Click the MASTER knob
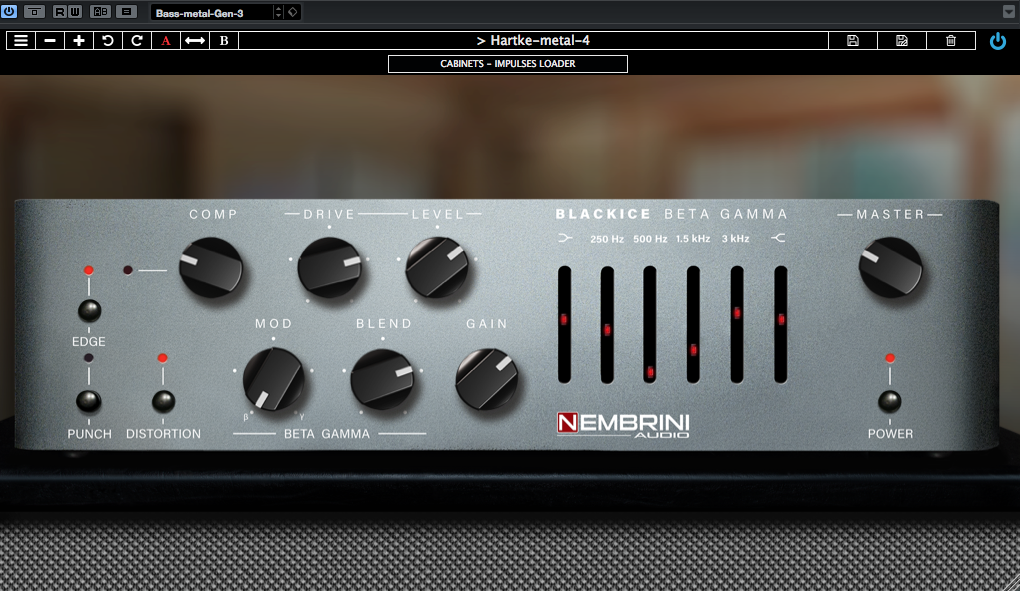This screenshot has height=591, width=1020. (891, 268)
